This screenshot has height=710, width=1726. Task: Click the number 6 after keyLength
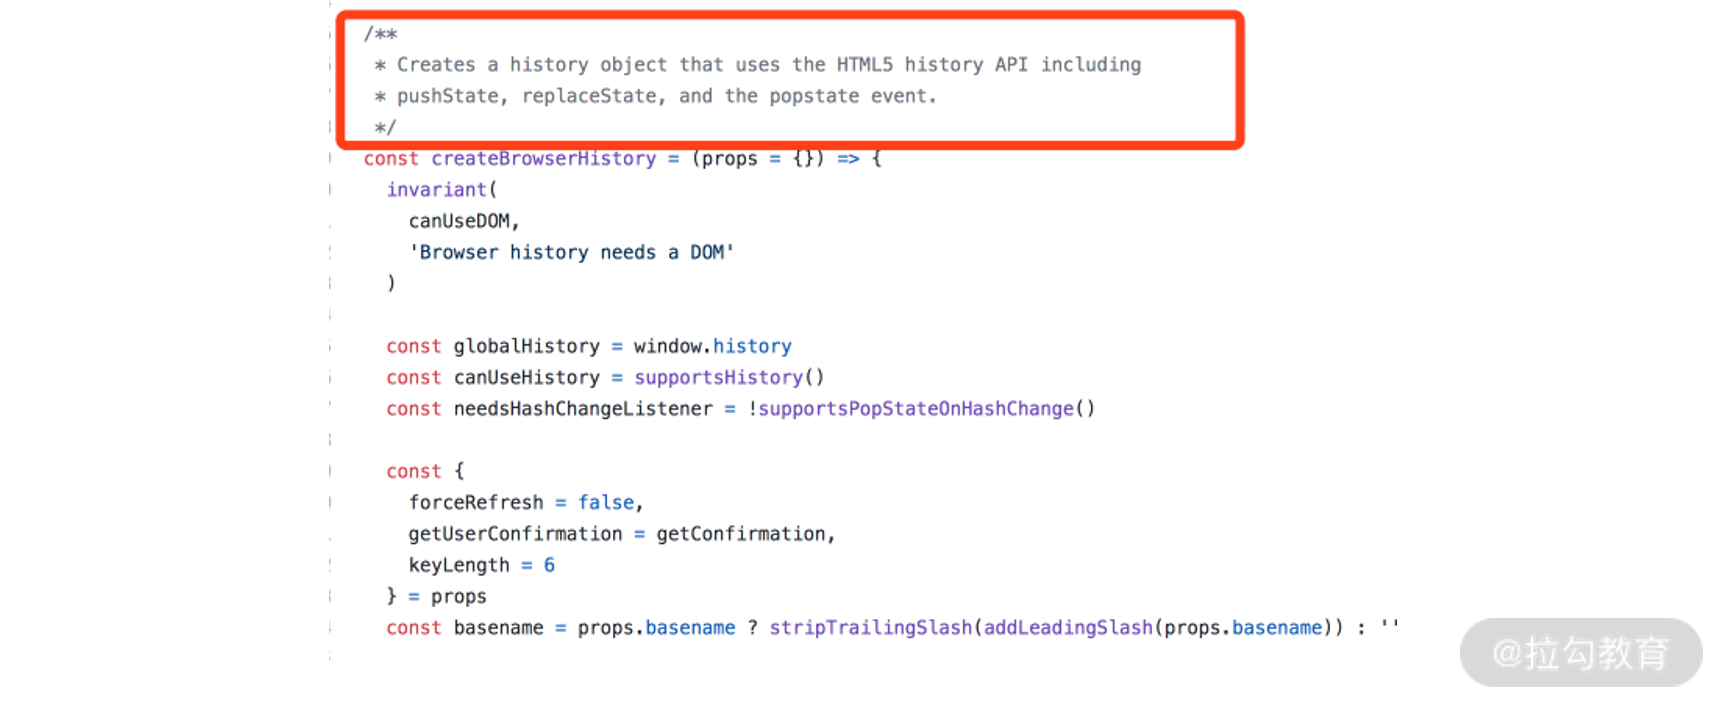[x=549, y=565]
